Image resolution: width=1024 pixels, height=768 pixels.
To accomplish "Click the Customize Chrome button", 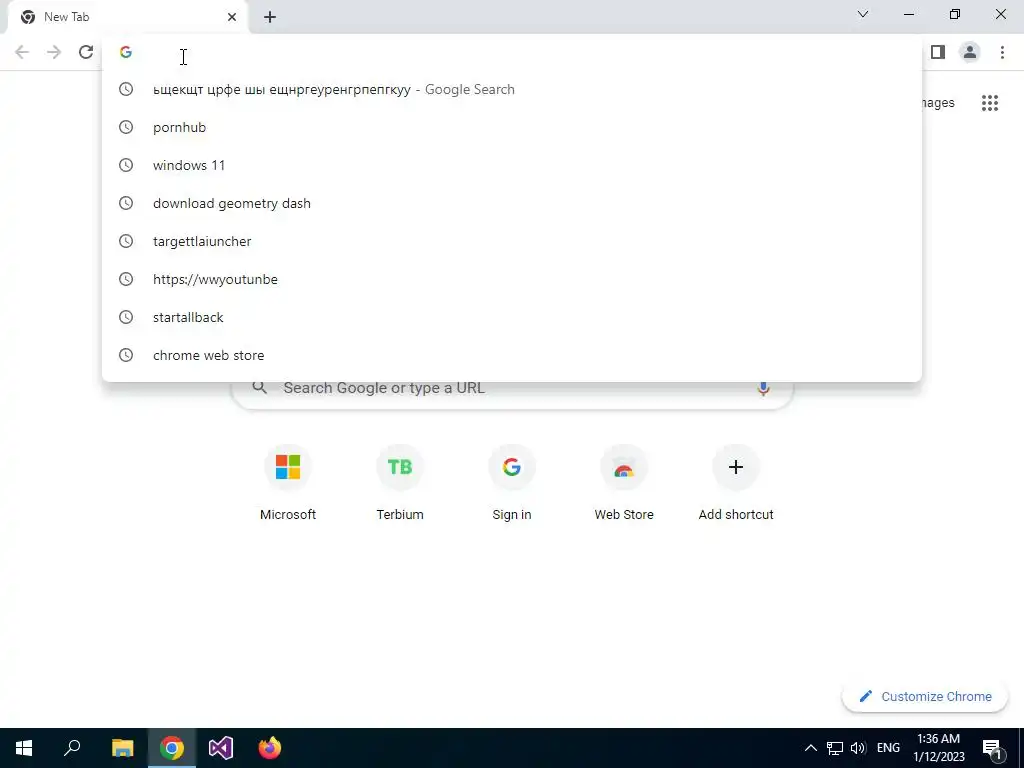I will pyautogui.click(x=925, y=697).
